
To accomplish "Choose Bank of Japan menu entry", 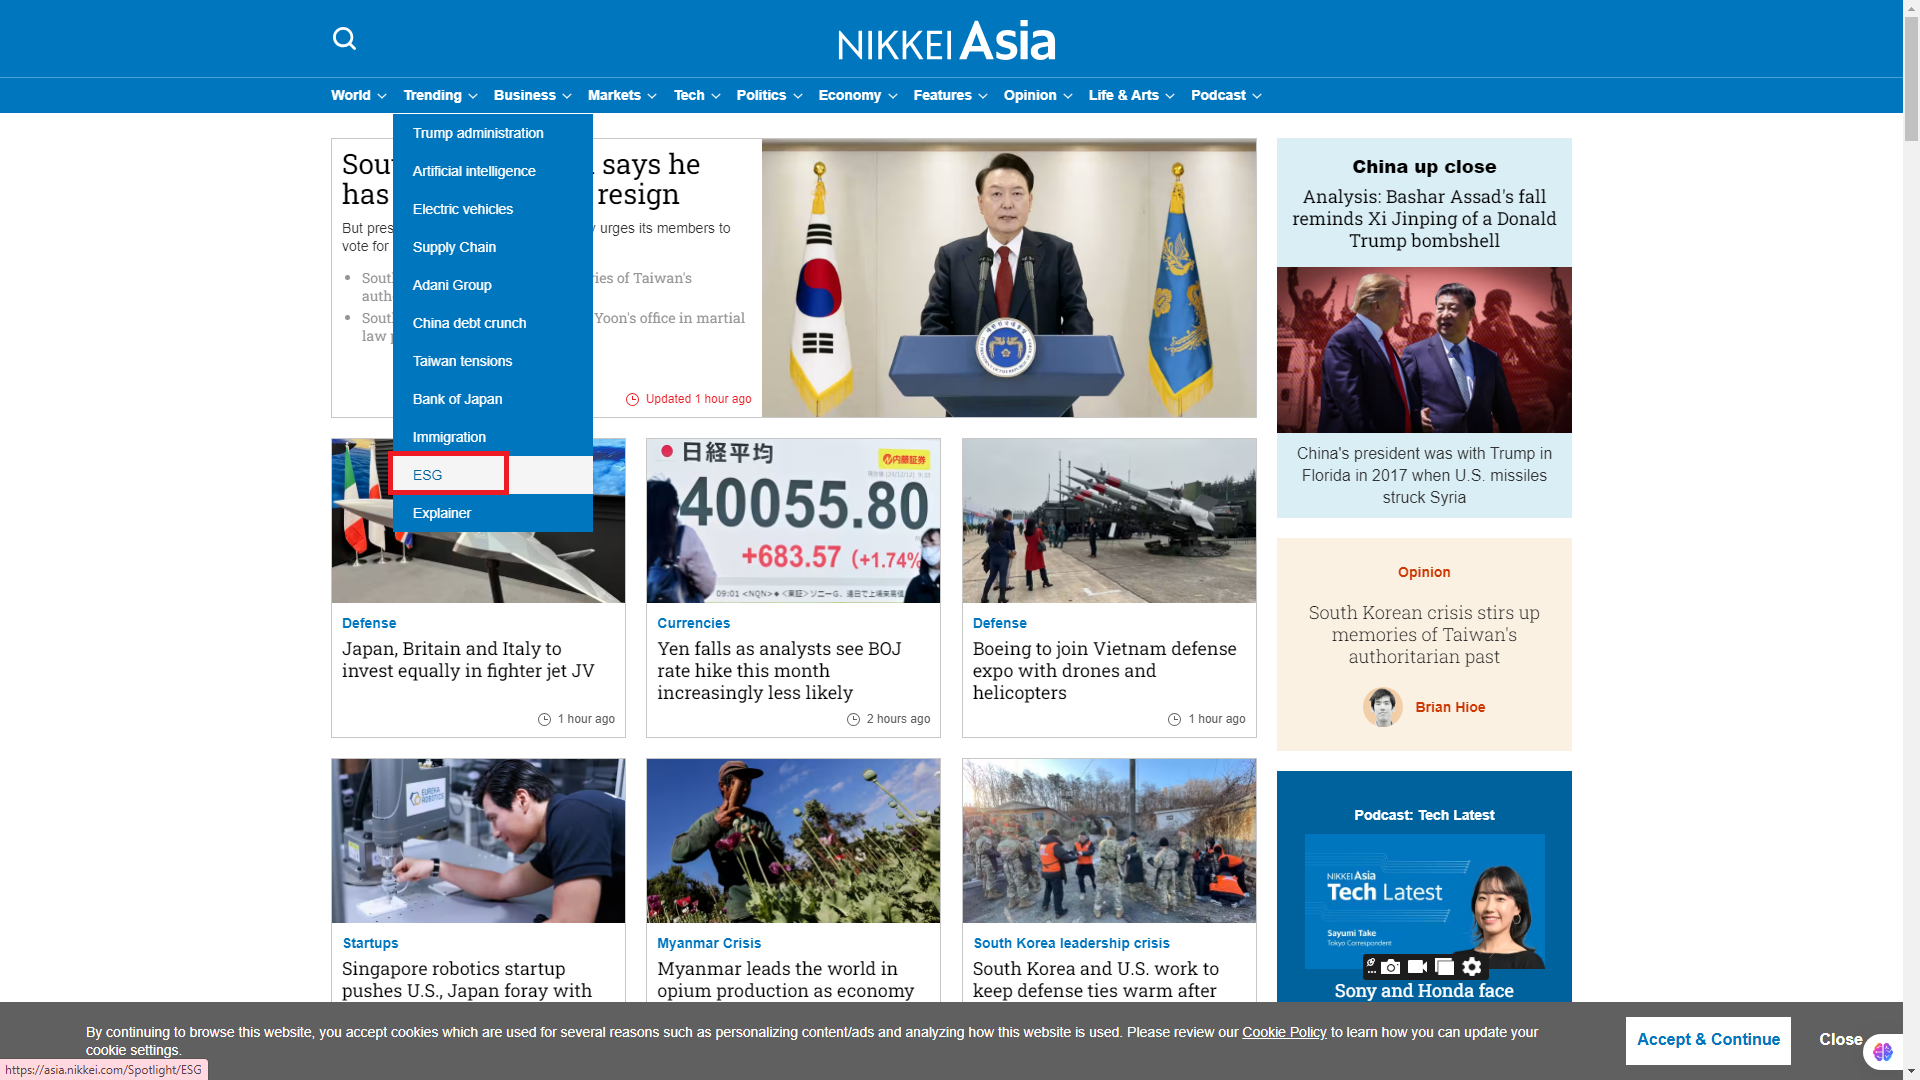I will [457, 399].
